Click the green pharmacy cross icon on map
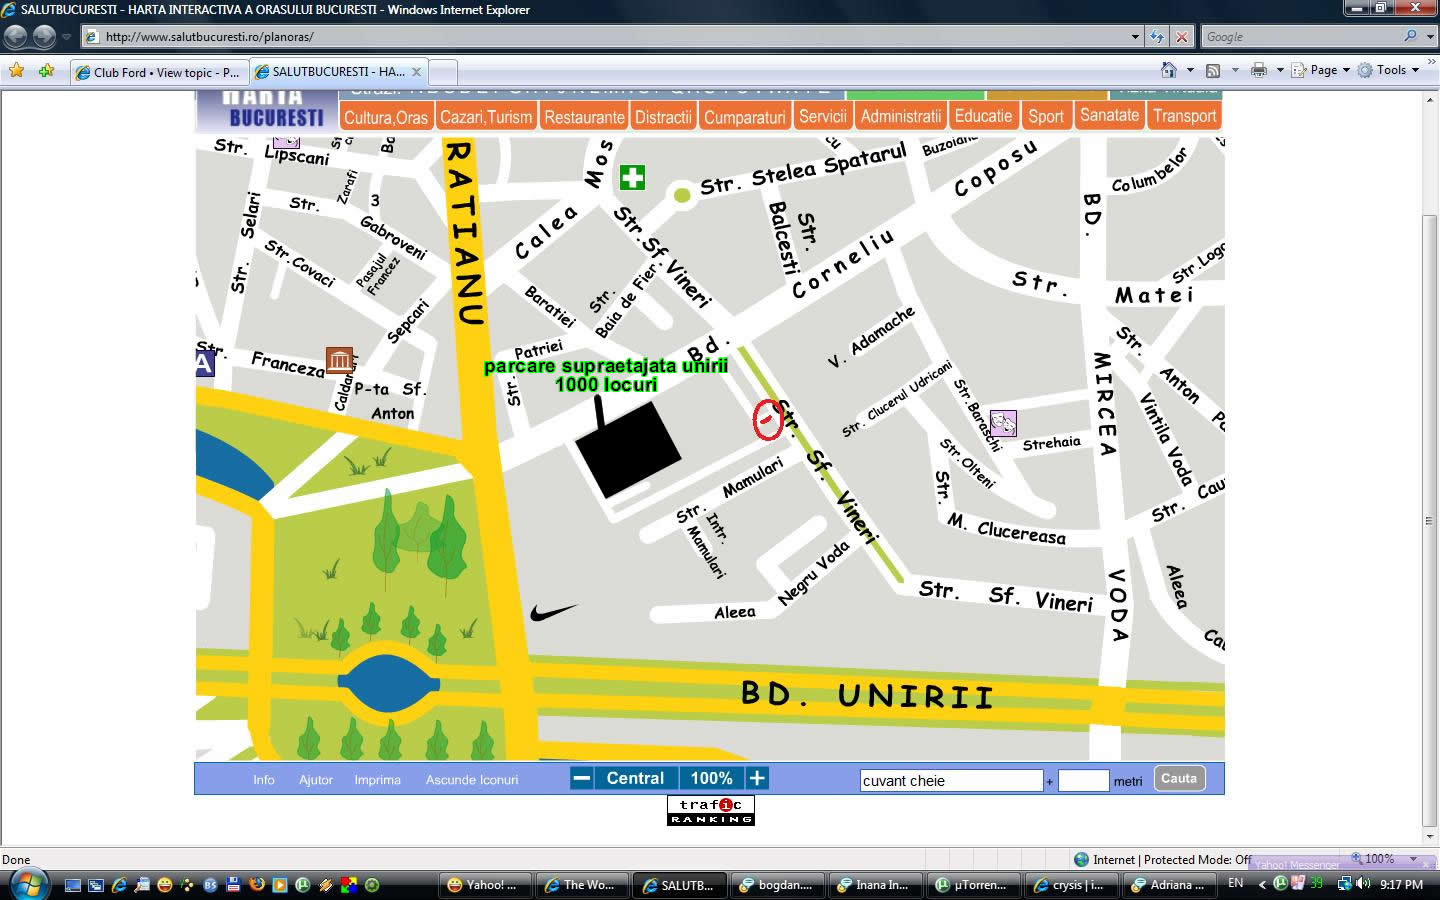 point(632,178)
